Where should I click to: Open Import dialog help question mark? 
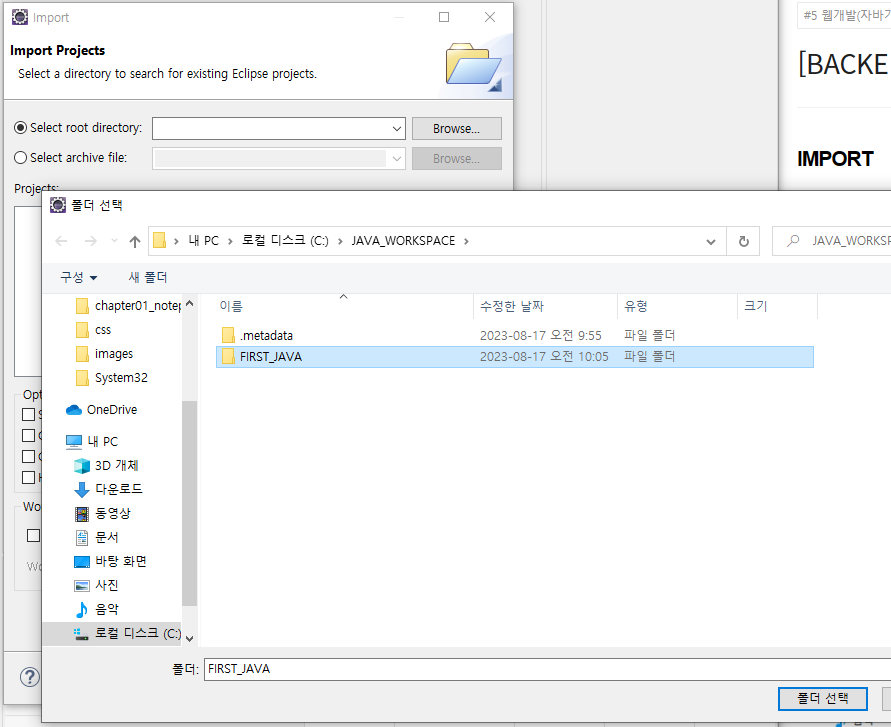click(x=30, y=677)
